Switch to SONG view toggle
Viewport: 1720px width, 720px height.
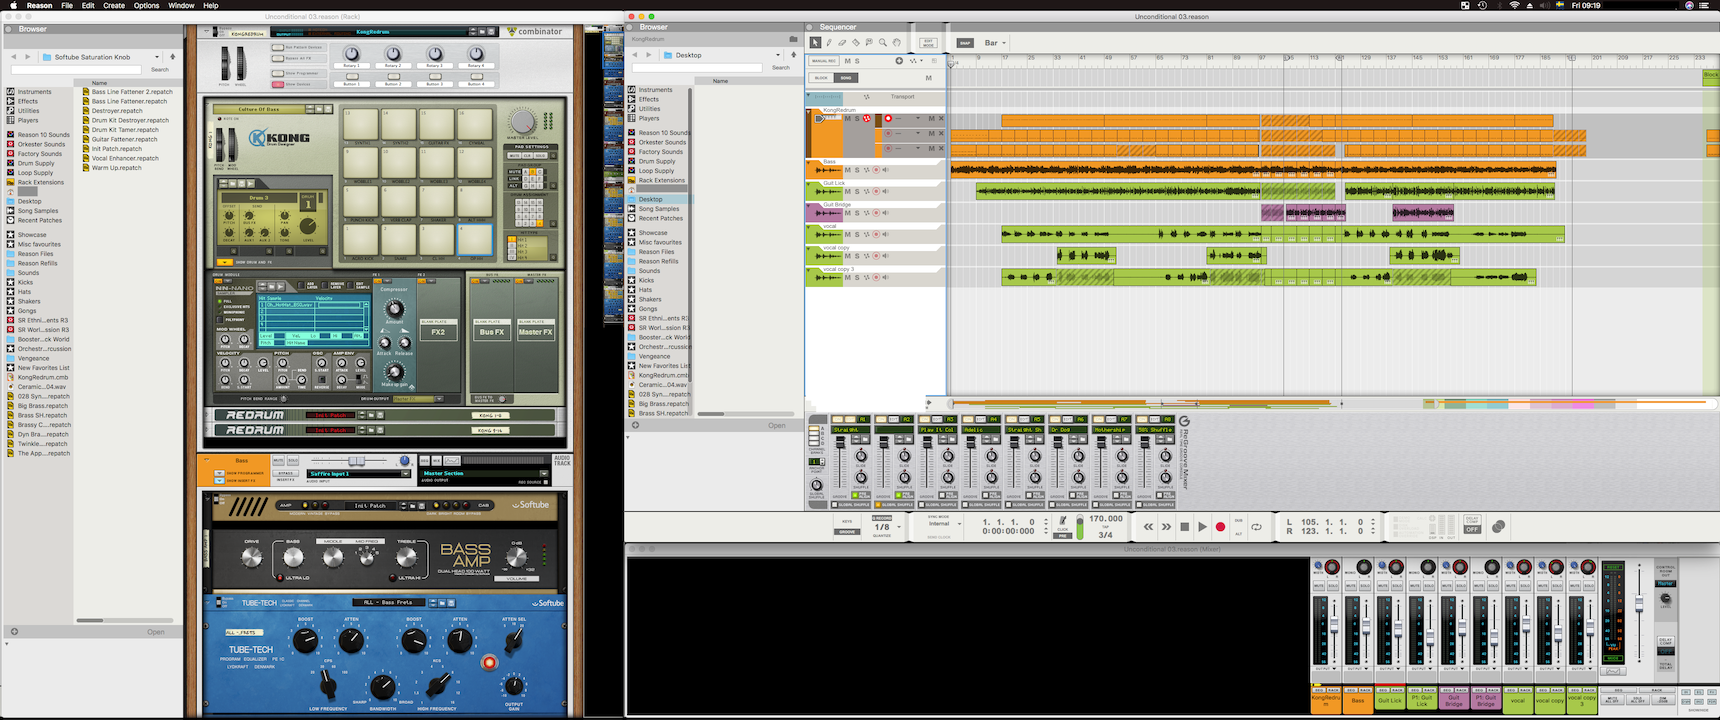point(846,77)
